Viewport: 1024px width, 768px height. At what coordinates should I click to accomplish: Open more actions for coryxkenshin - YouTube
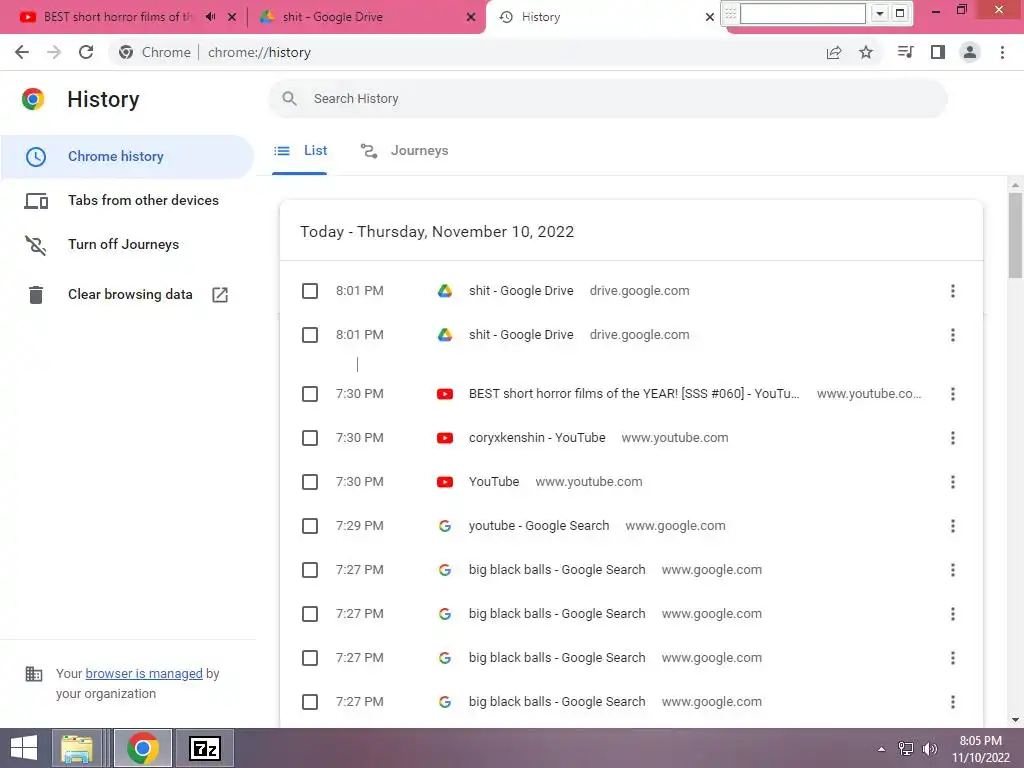(953, 438)
